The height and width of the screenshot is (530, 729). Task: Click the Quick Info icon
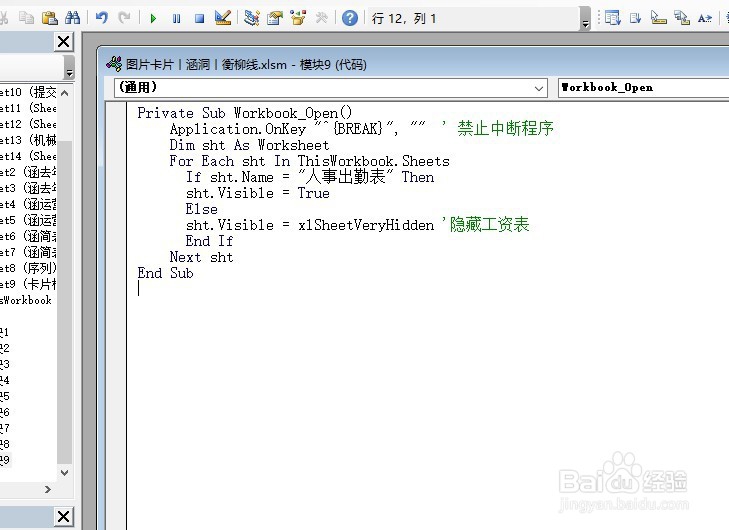[658, 18]
